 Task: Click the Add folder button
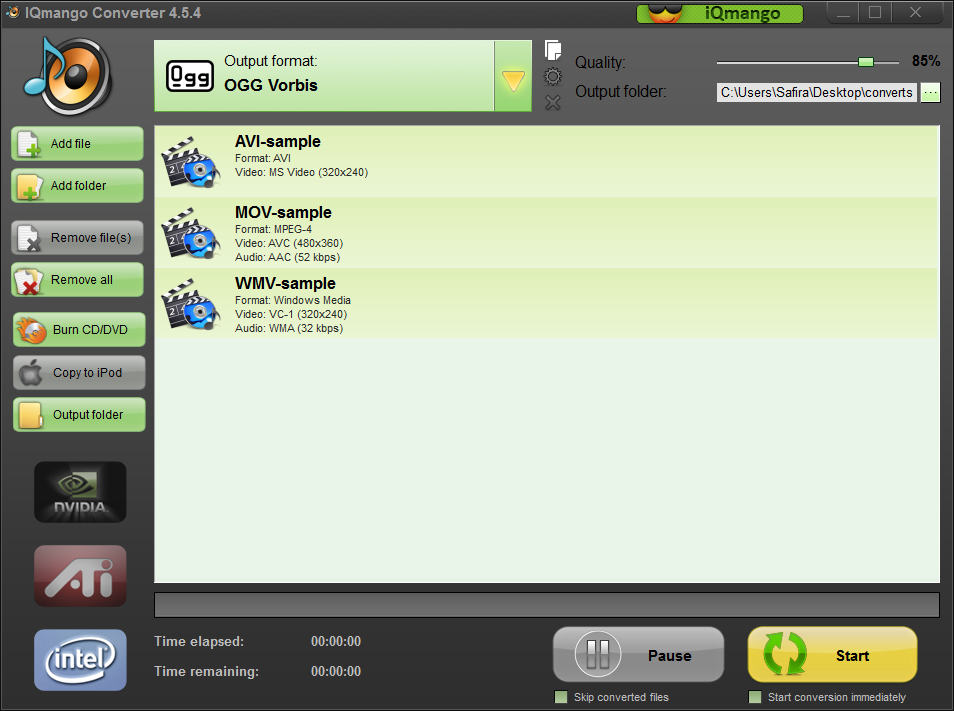tap(77, 186)
